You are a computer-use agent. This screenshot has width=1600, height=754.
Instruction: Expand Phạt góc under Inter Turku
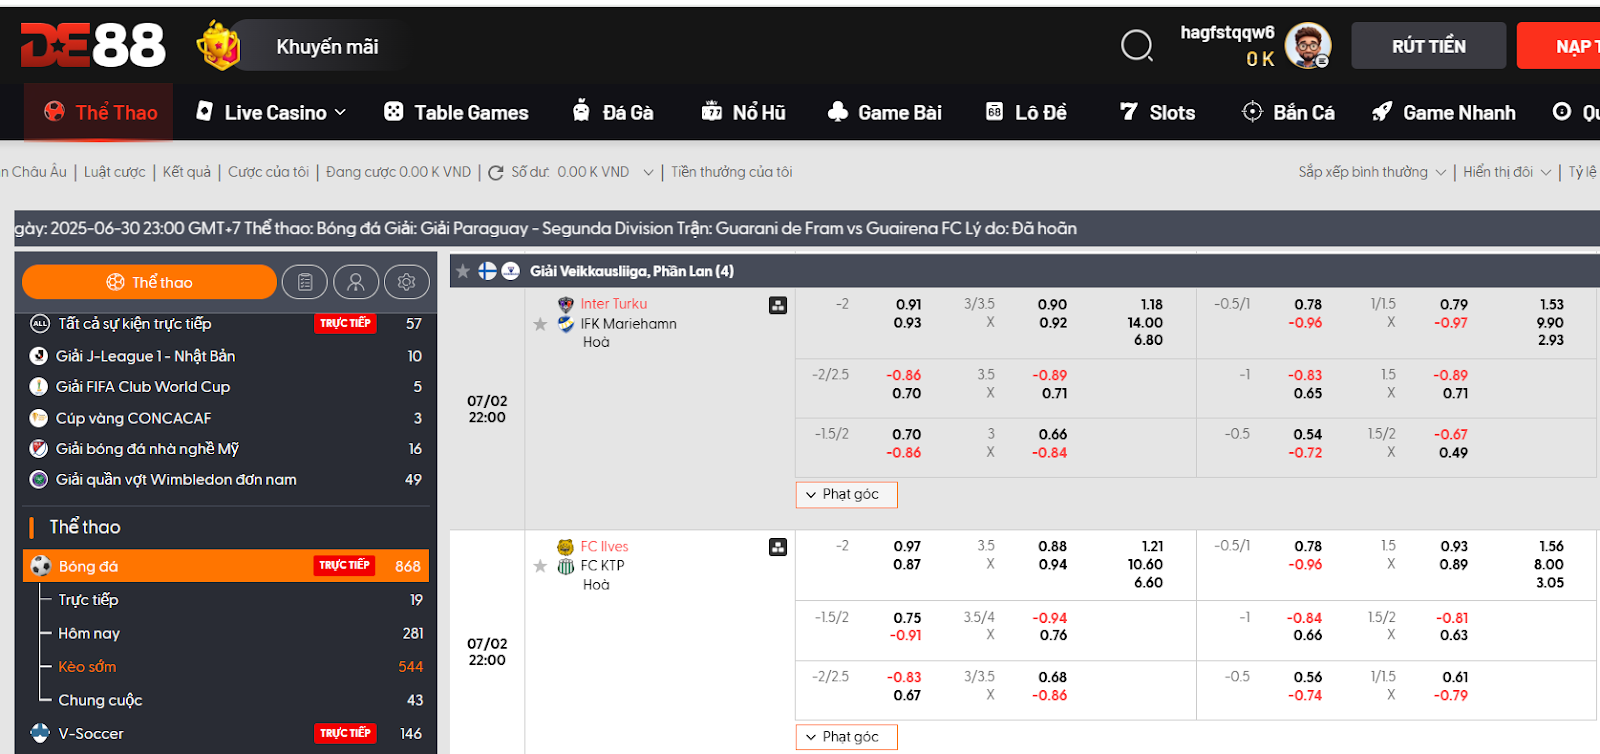click(846, 495)
